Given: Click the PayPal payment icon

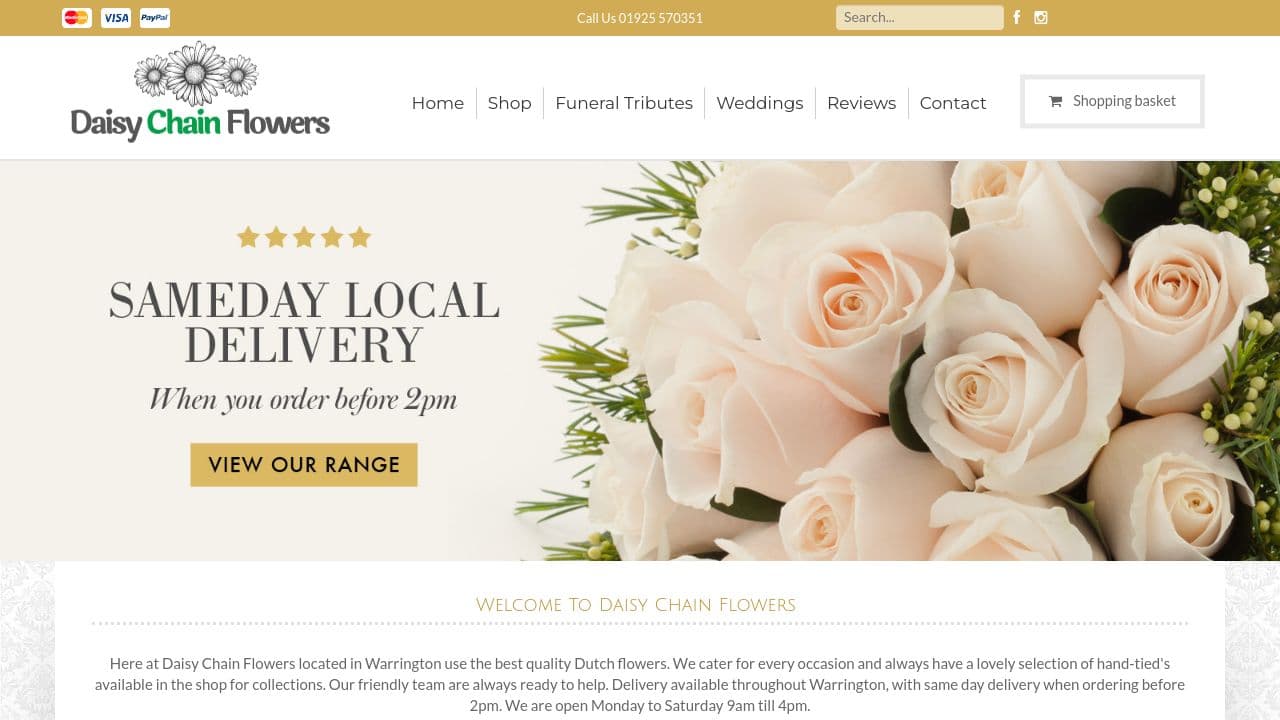Looking at the screenshot, I should [x=155, y=18].
